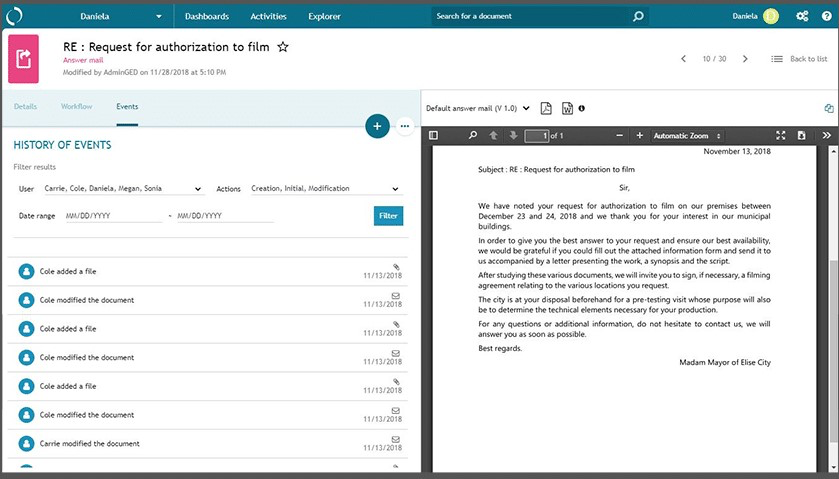Open the Activities menu
Screen dimensions: 839x479
[268, 16]
